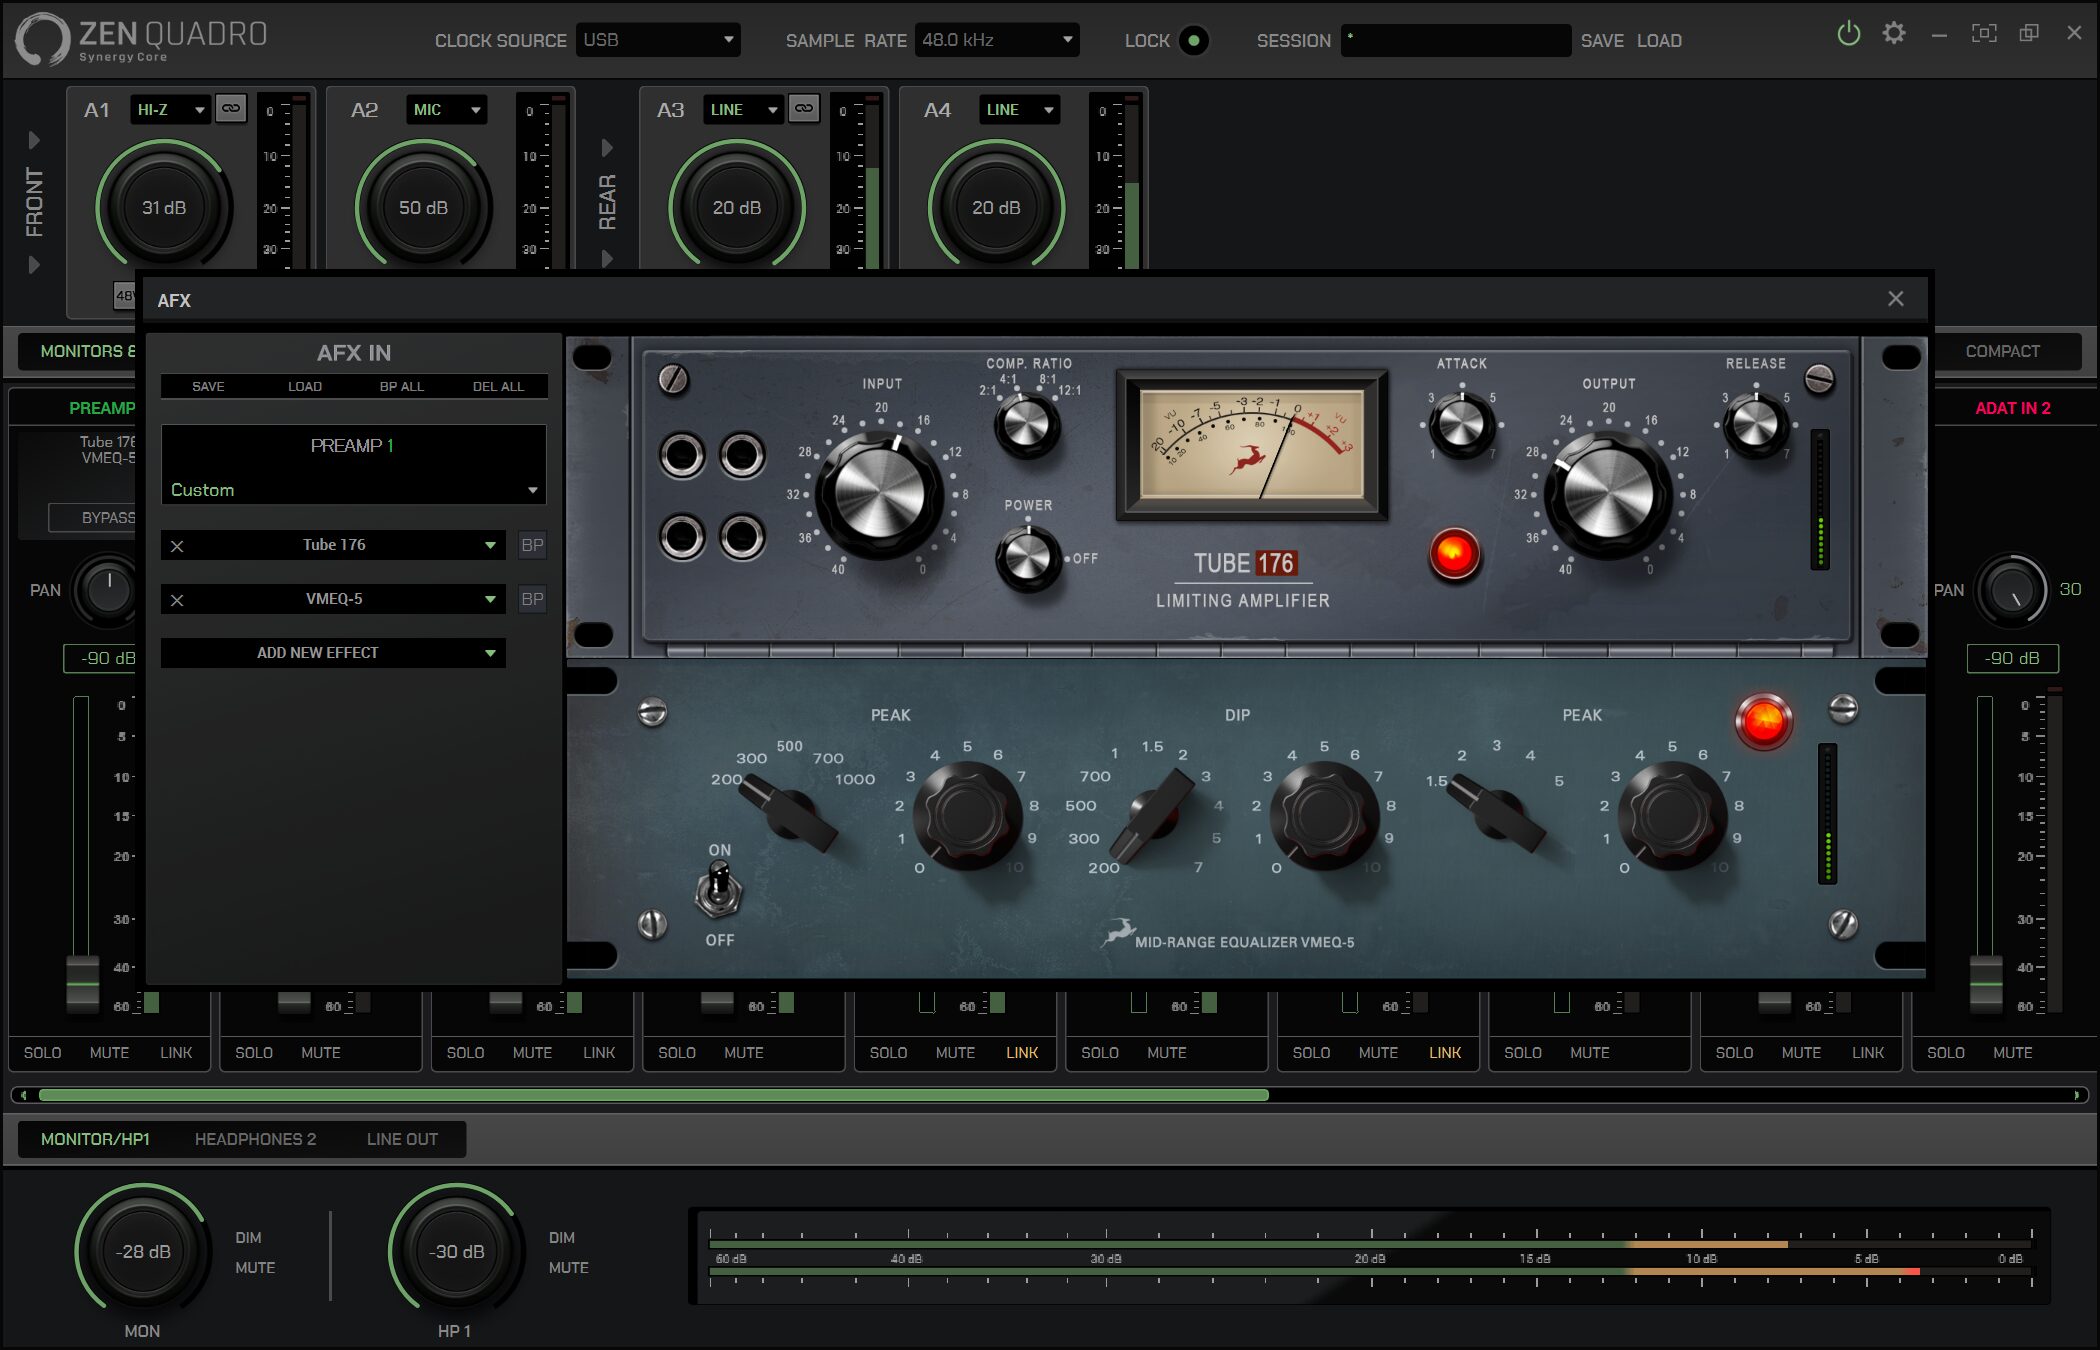Open the A2 MIC input type dropdown

[446, 109]
